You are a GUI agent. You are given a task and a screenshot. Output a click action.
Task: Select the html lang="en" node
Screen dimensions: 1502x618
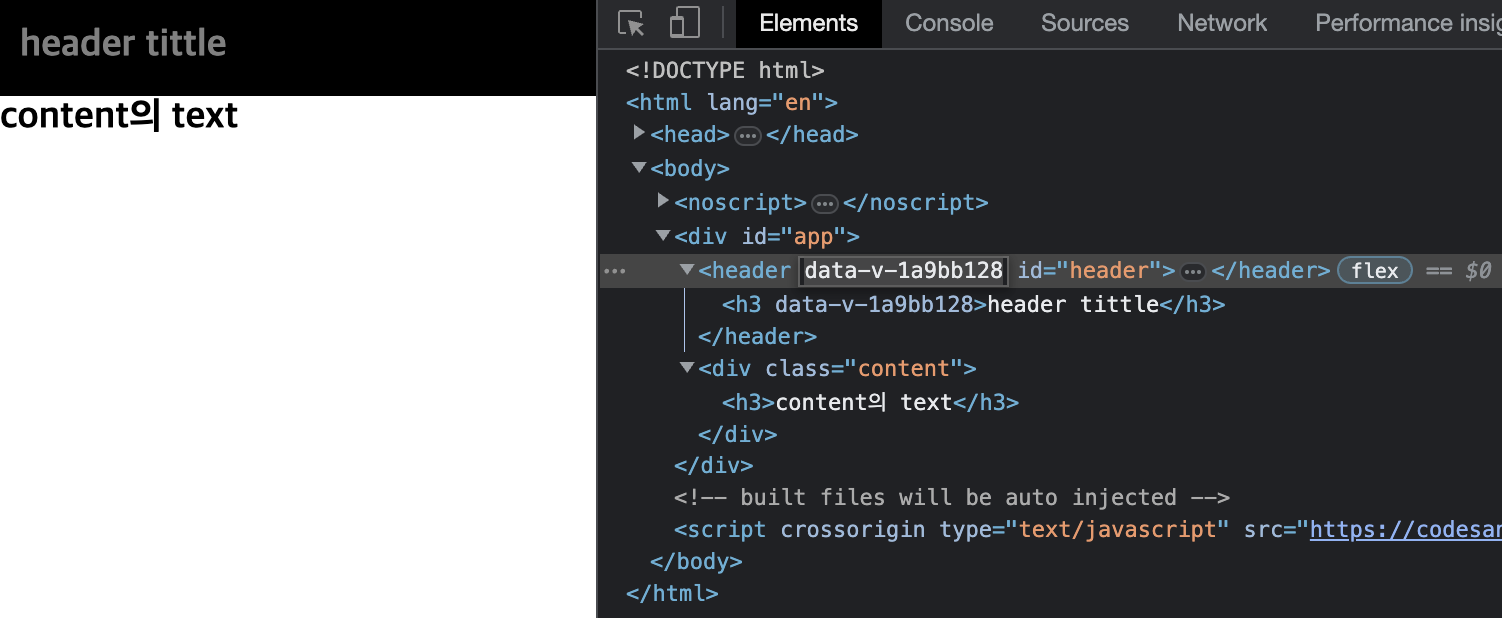pyautogui.click(x=732, y=102)
